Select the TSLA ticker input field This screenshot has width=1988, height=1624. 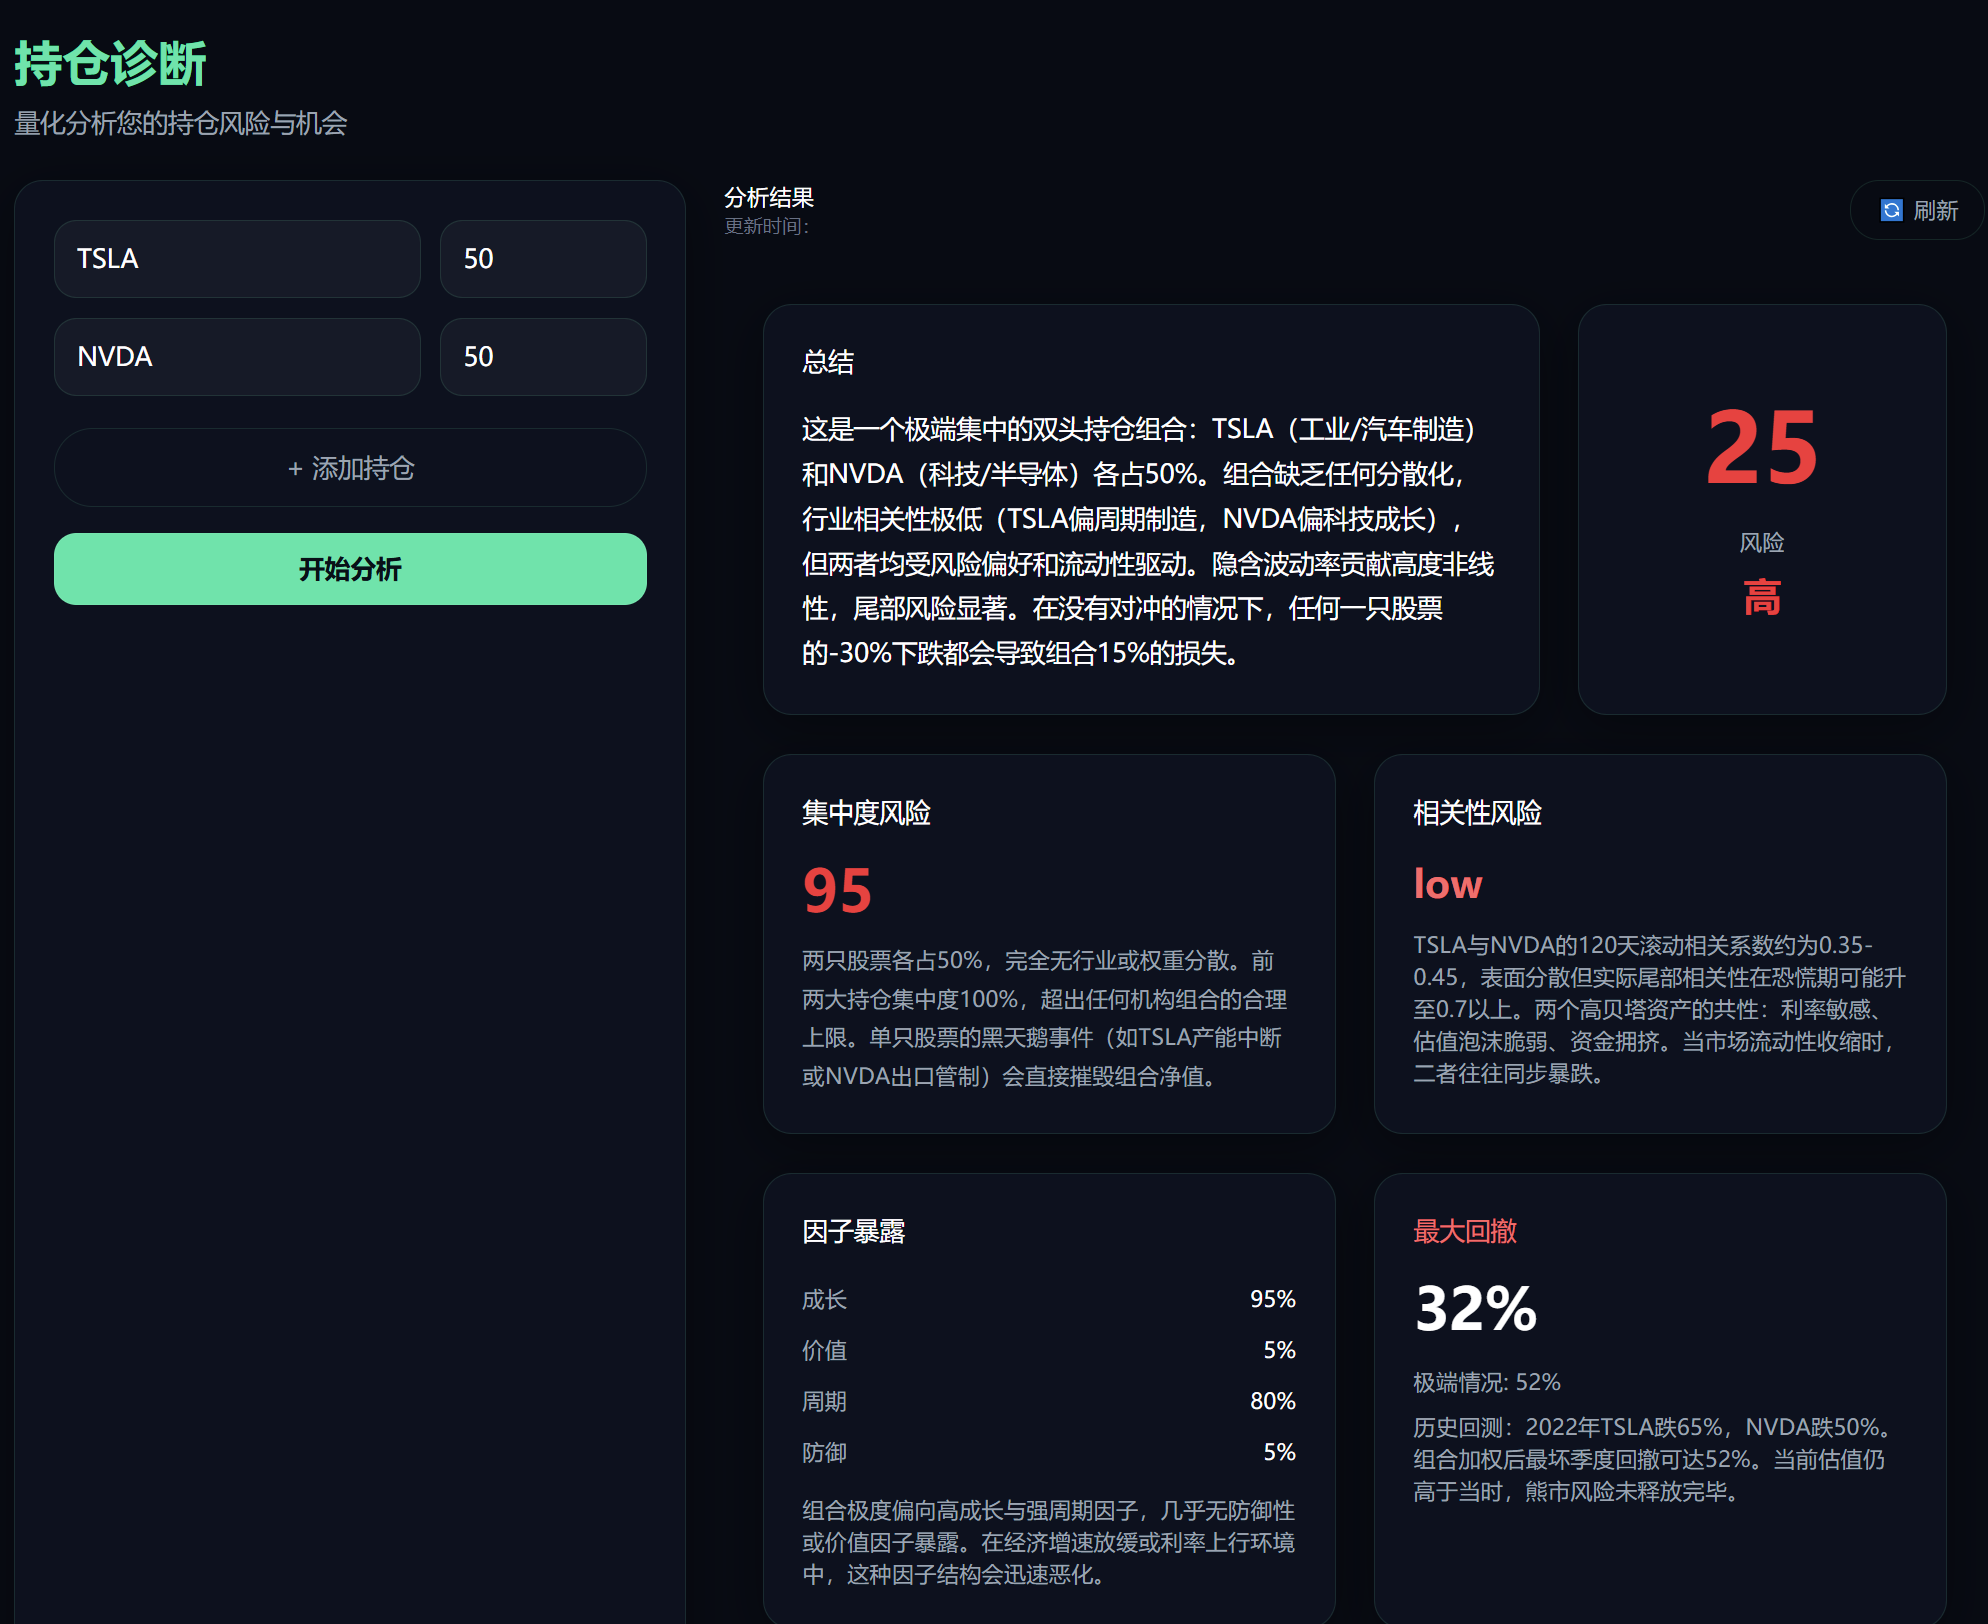[x=237, y=259]
